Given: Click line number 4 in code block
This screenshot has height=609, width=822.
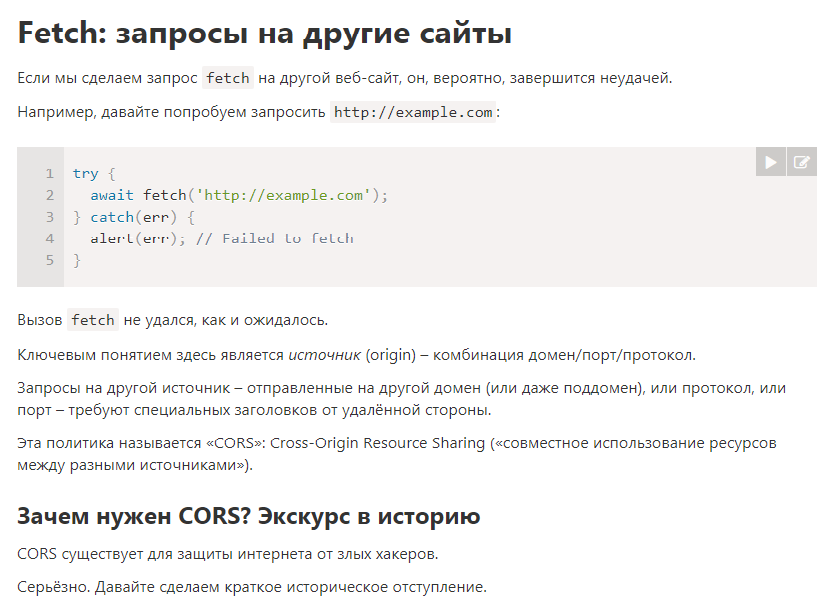Looking at the screenshot, I should point(49,238).
